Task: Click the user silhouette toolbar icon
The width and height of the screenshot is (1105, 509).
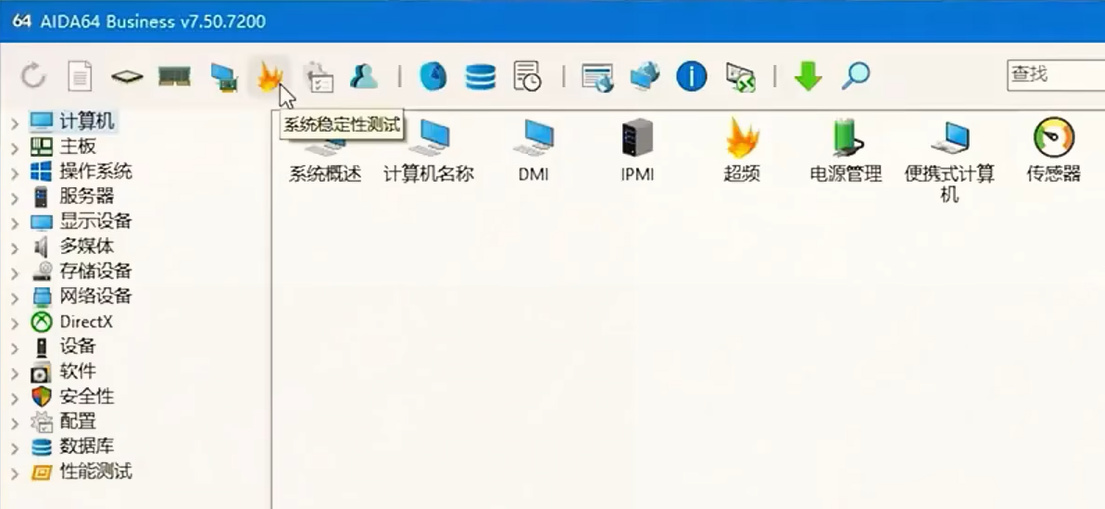Action: coord(364,75)
